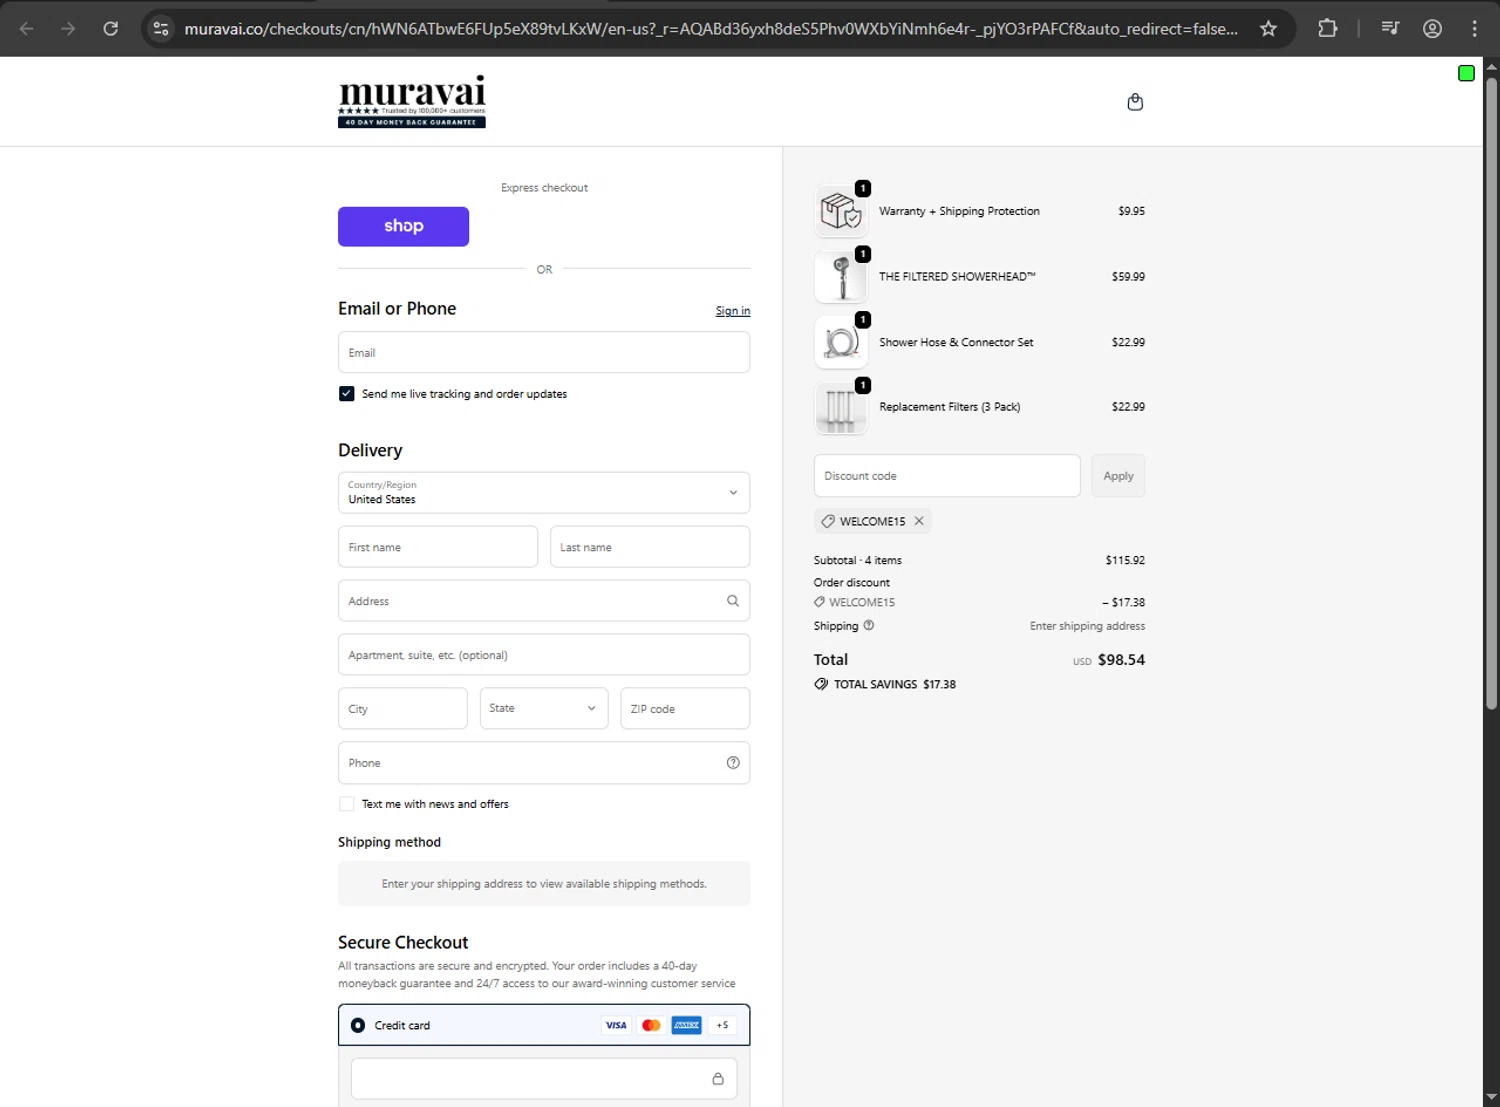The height and width of the screenshot is (1107, 1500).
Task: Click the WELCOME15 discount tag
Action: click(x=872, y=521)
